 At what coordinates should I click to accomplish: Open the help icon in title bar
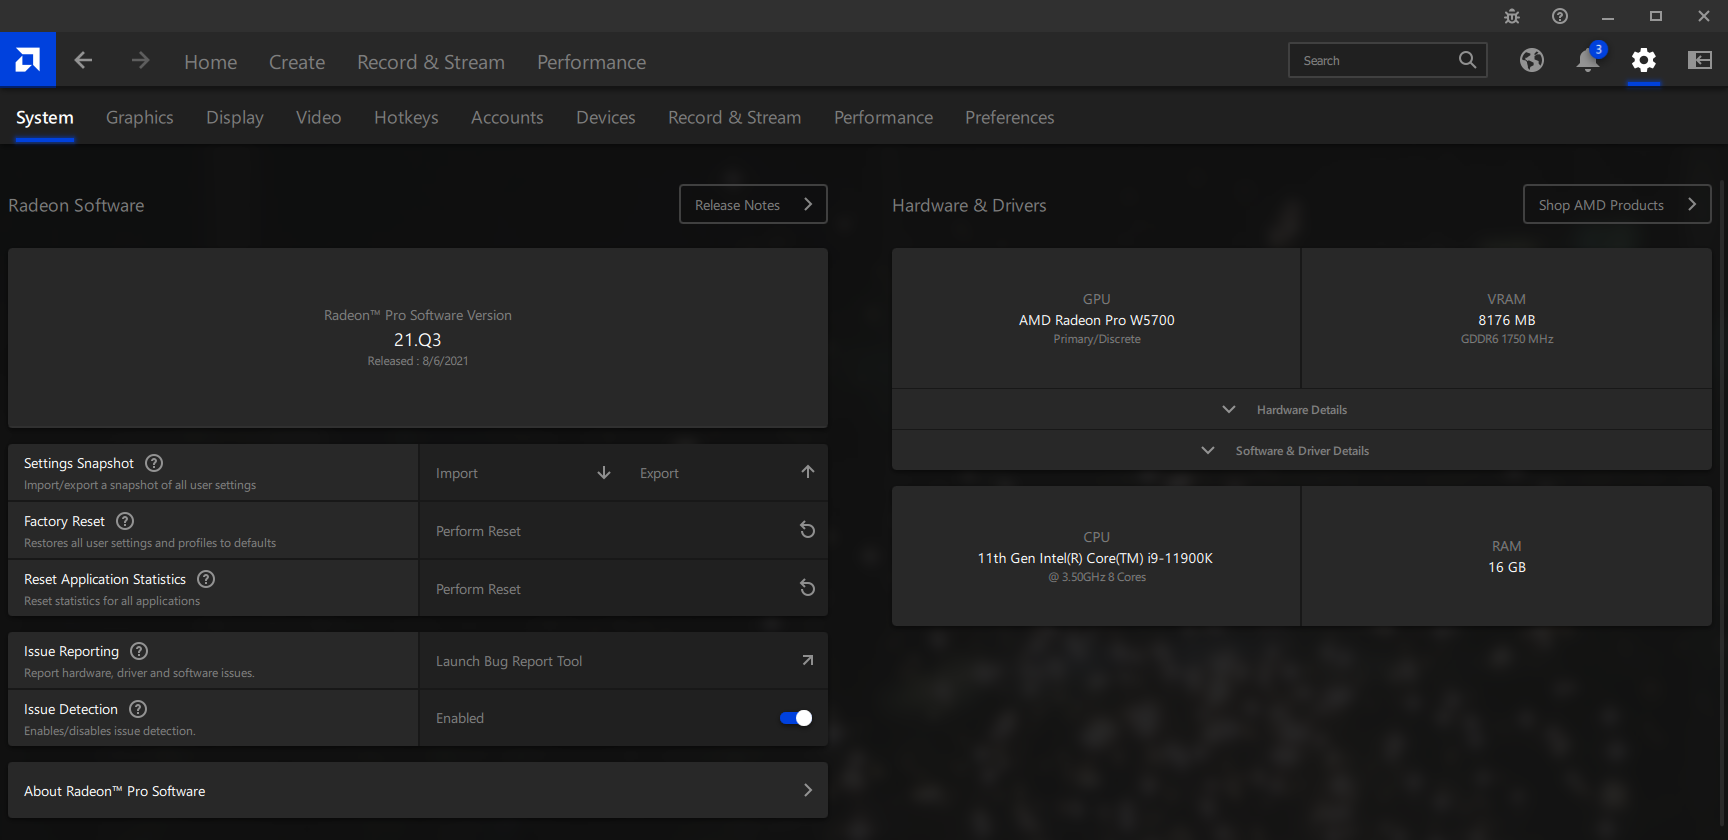coord(1560,16)
